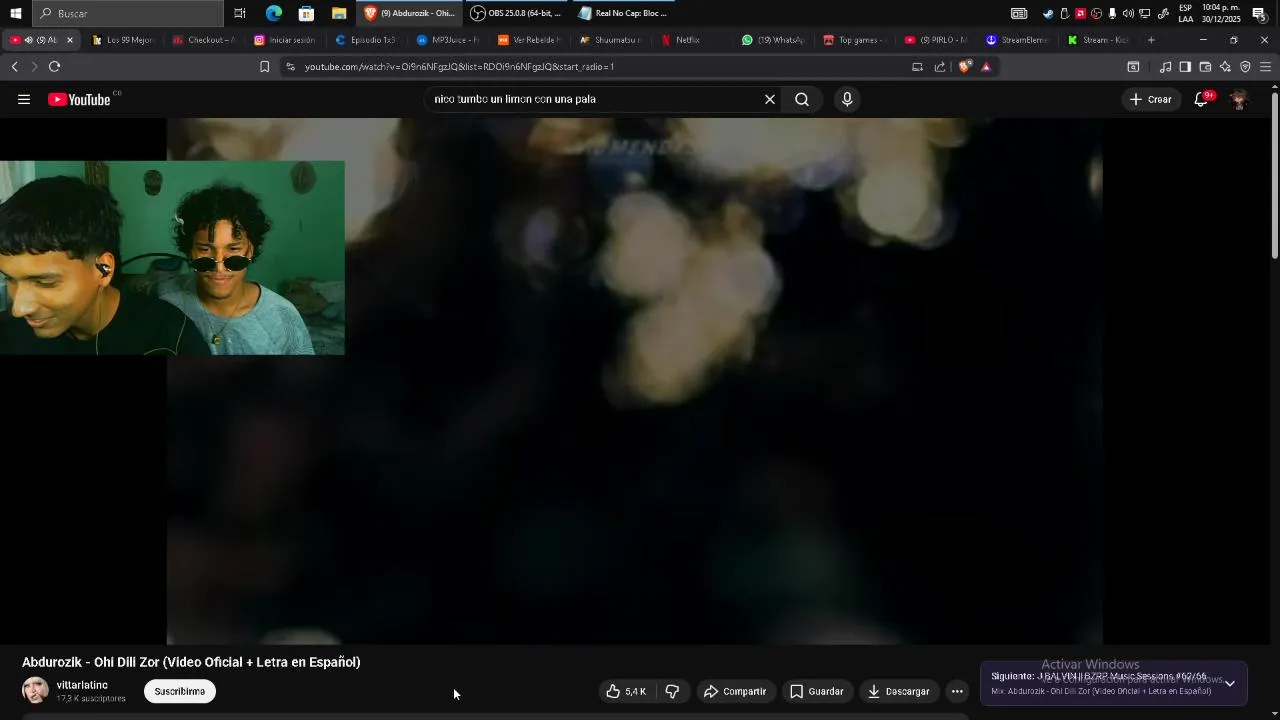Switch to the Los 99 Mejores tab
The image size is (1280, 720).
[123, 40]
